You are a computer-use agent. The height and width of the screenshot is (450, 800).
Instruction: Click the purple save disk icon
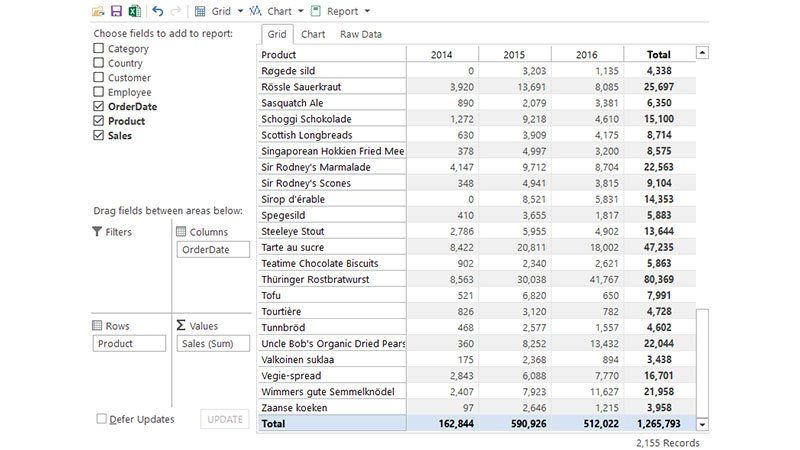116,11
